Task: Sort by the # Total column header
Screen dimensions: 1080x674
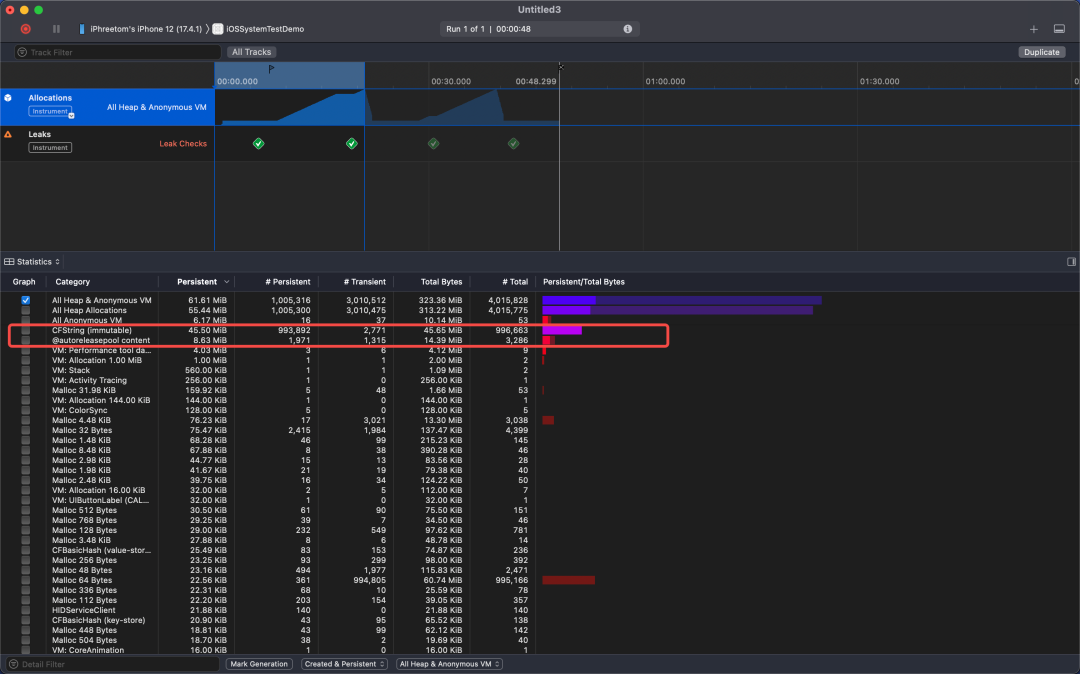Action: [x=515, y=282]
